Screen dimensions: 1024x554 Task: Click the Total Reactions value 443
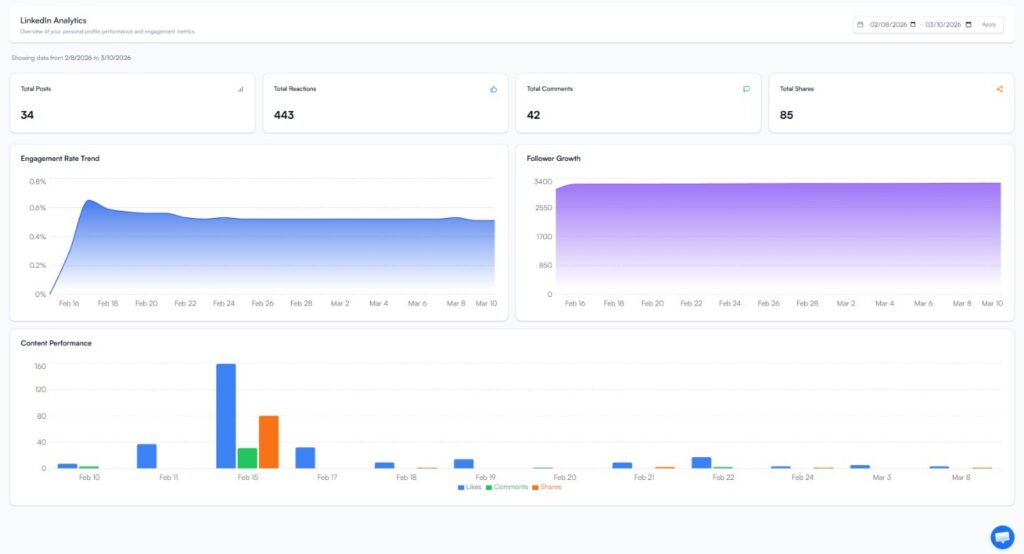click(x=283, y=115)
